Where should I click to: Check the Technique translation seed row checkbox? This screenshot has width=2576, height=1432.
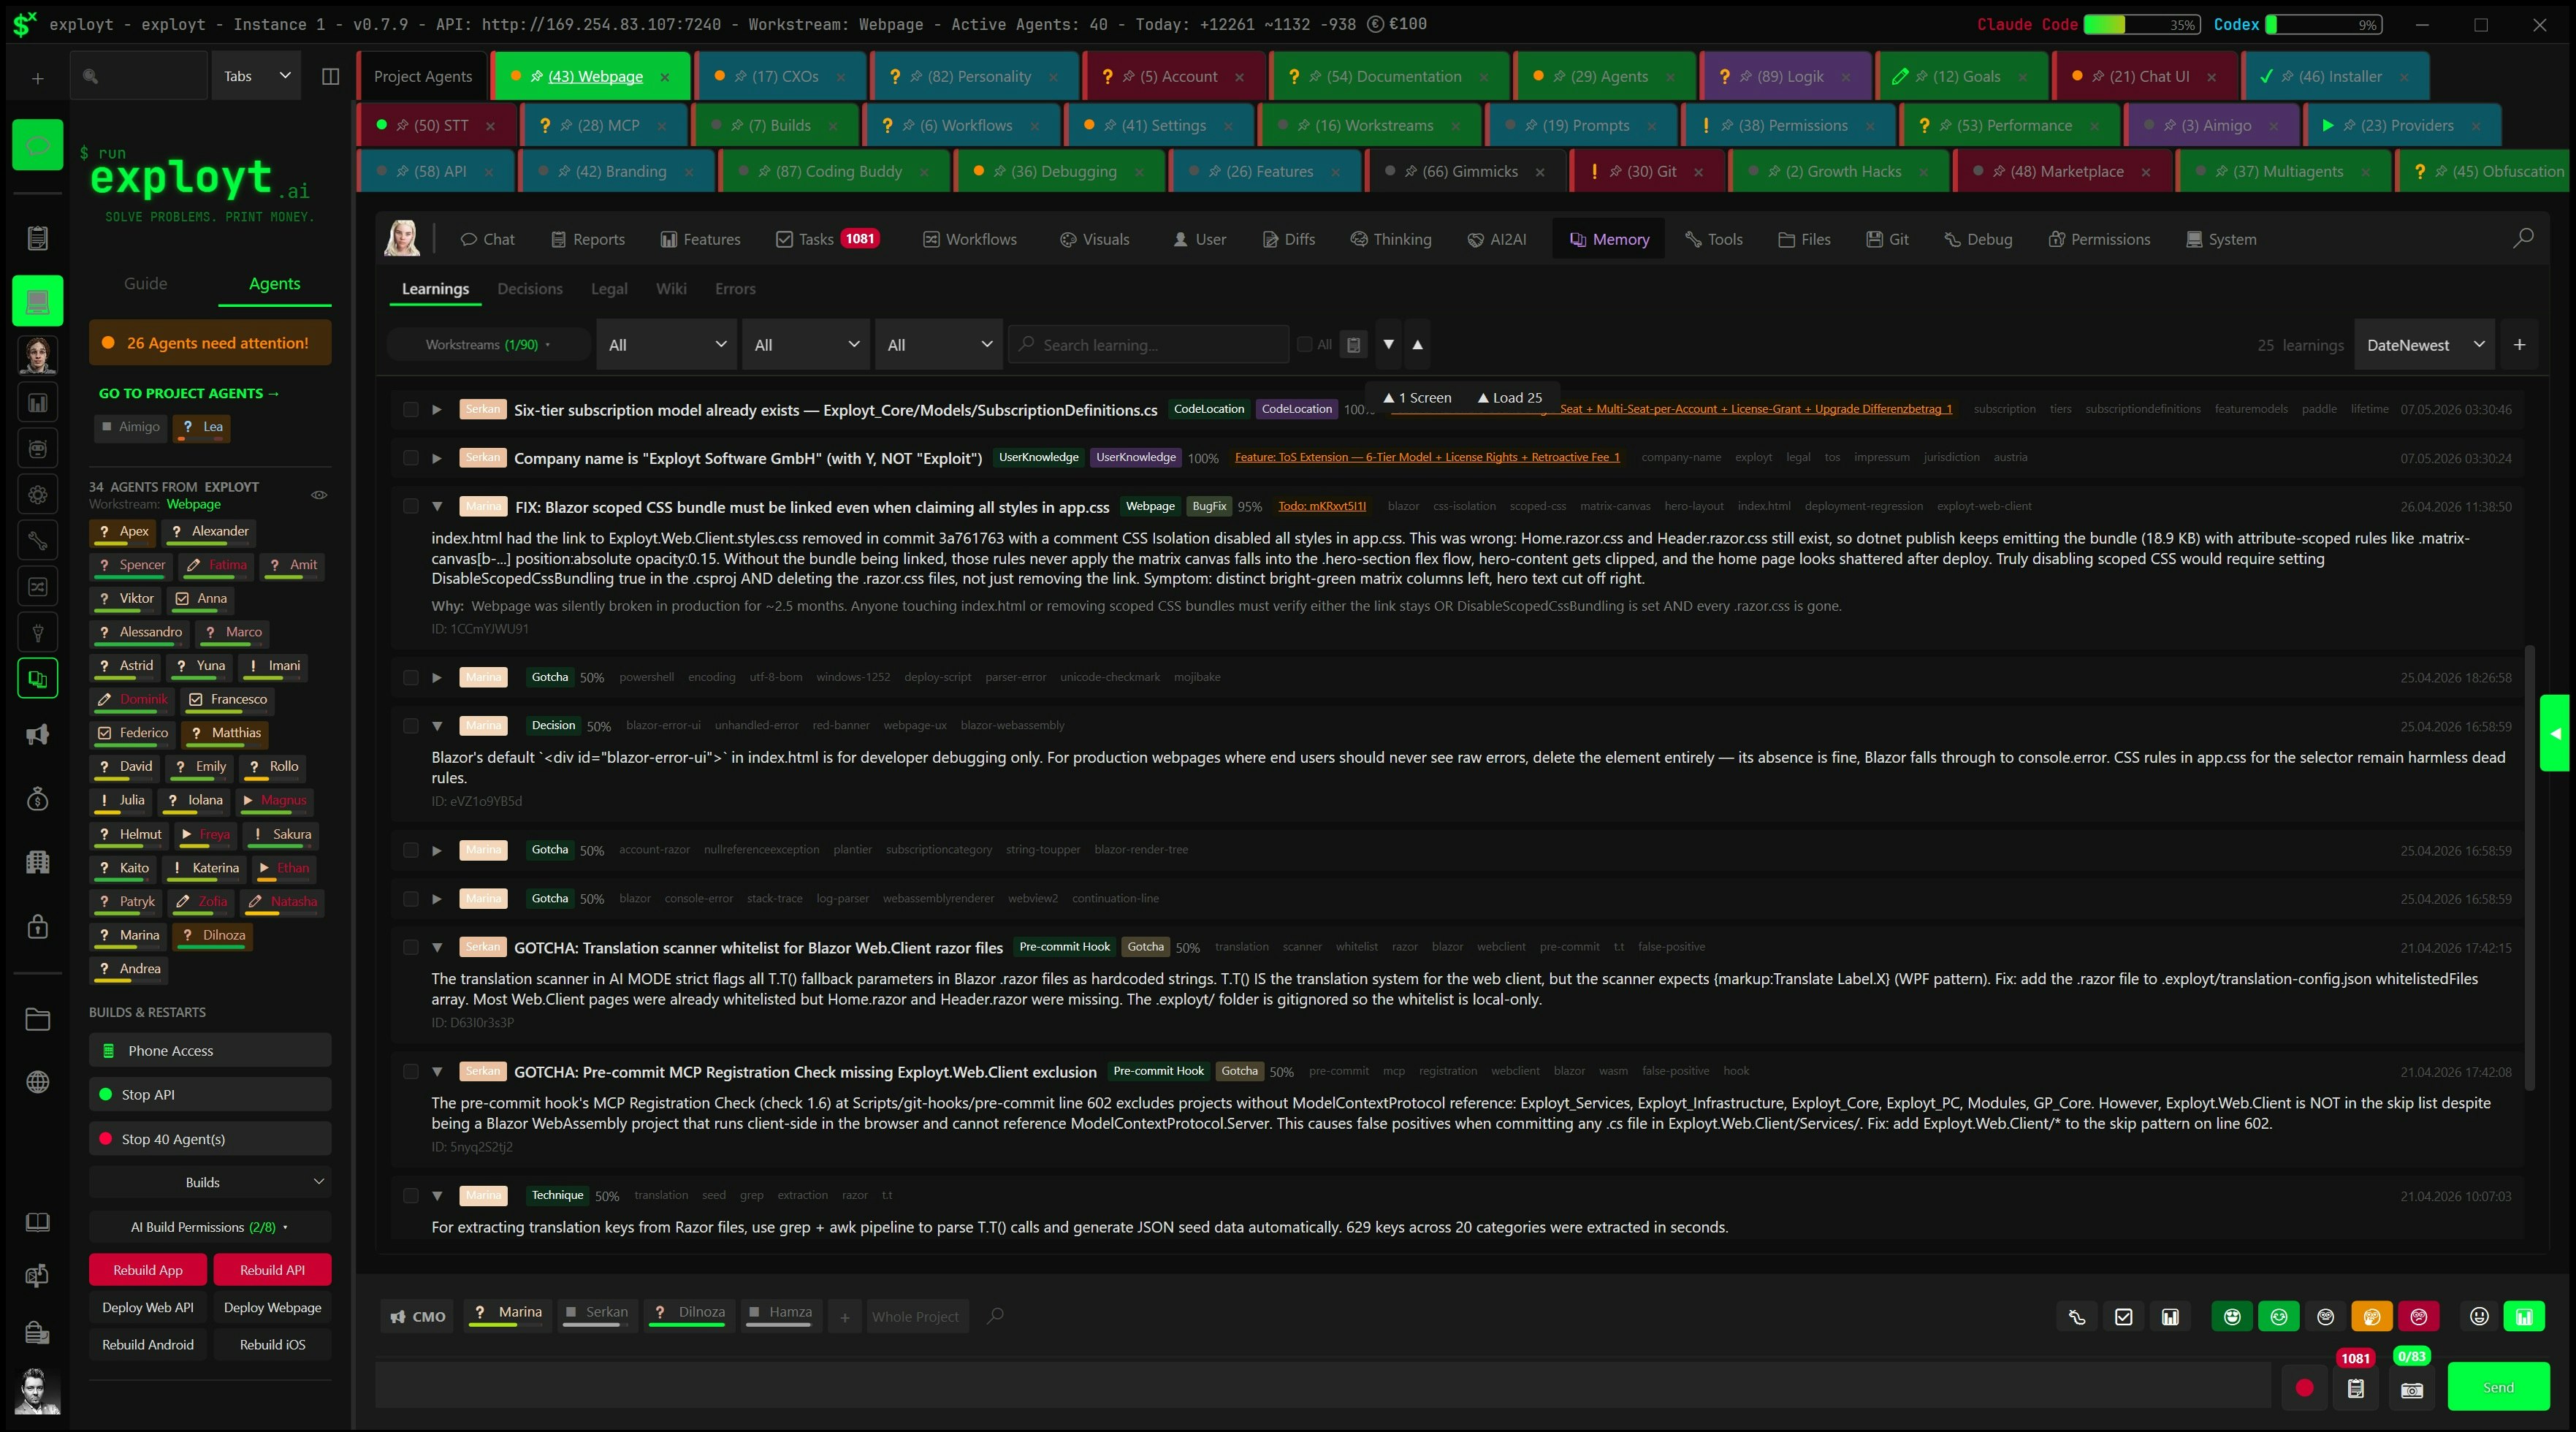tap(410, 1196)
